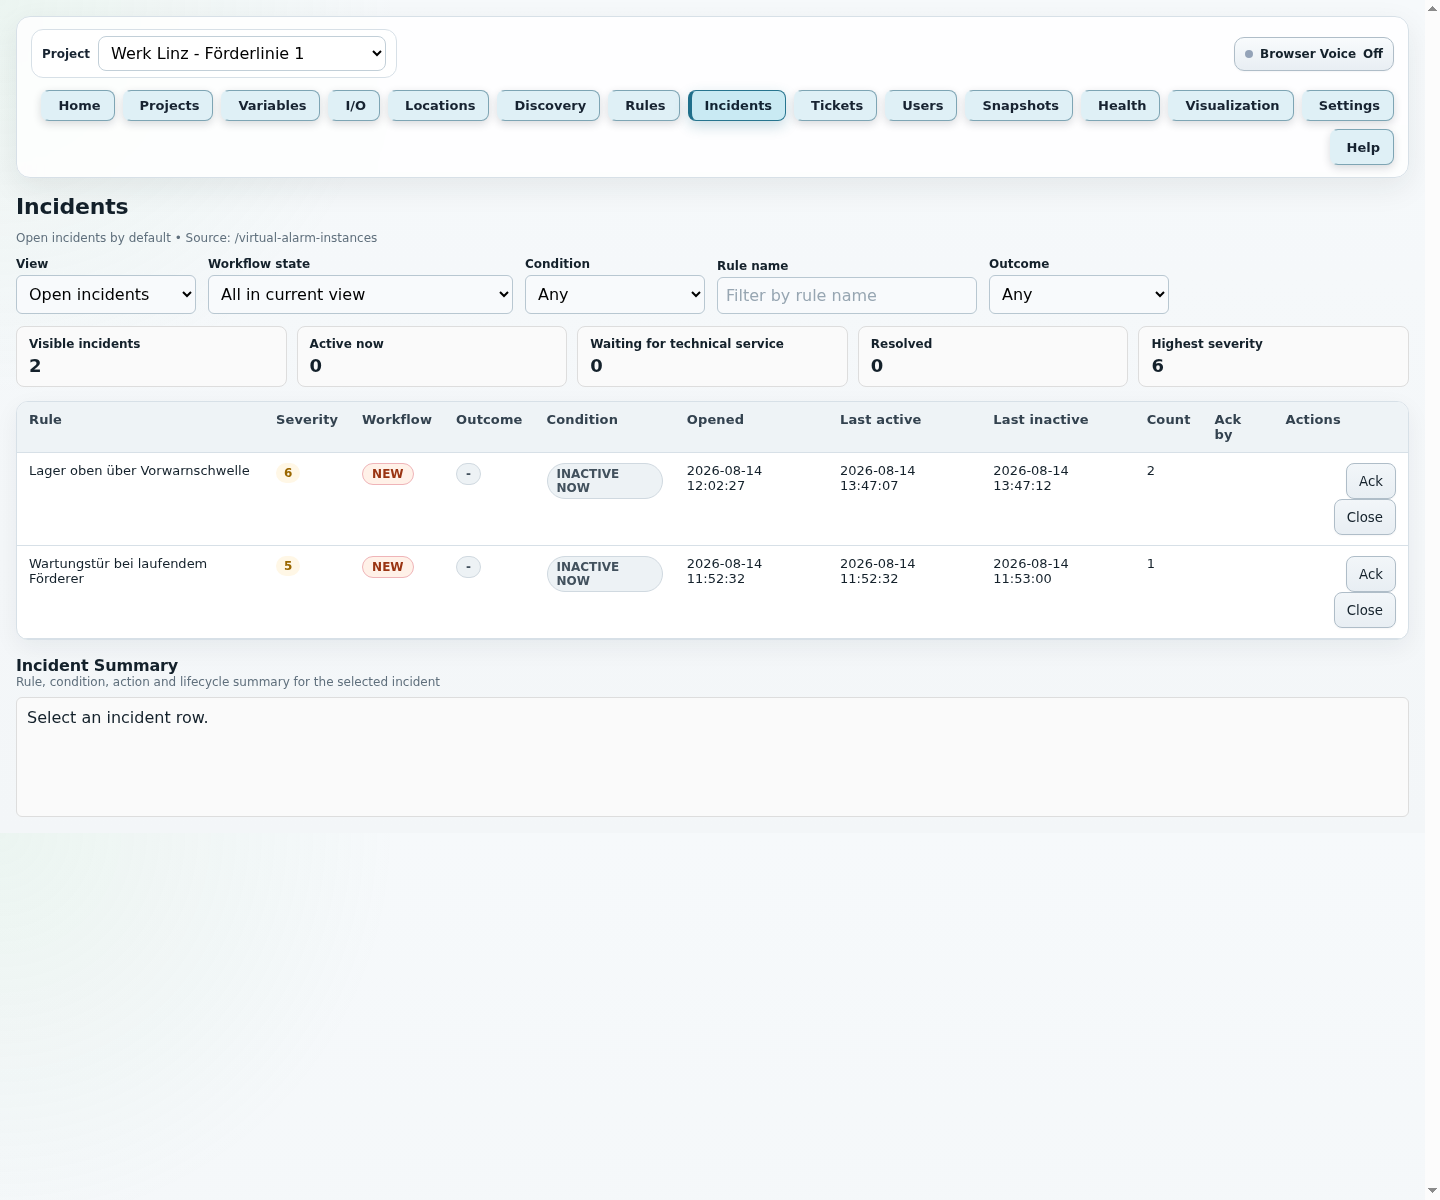Viewport: 1440px width, 1200px height.
Task: Click the Select an incident row summary box
Action: point(712,757)
